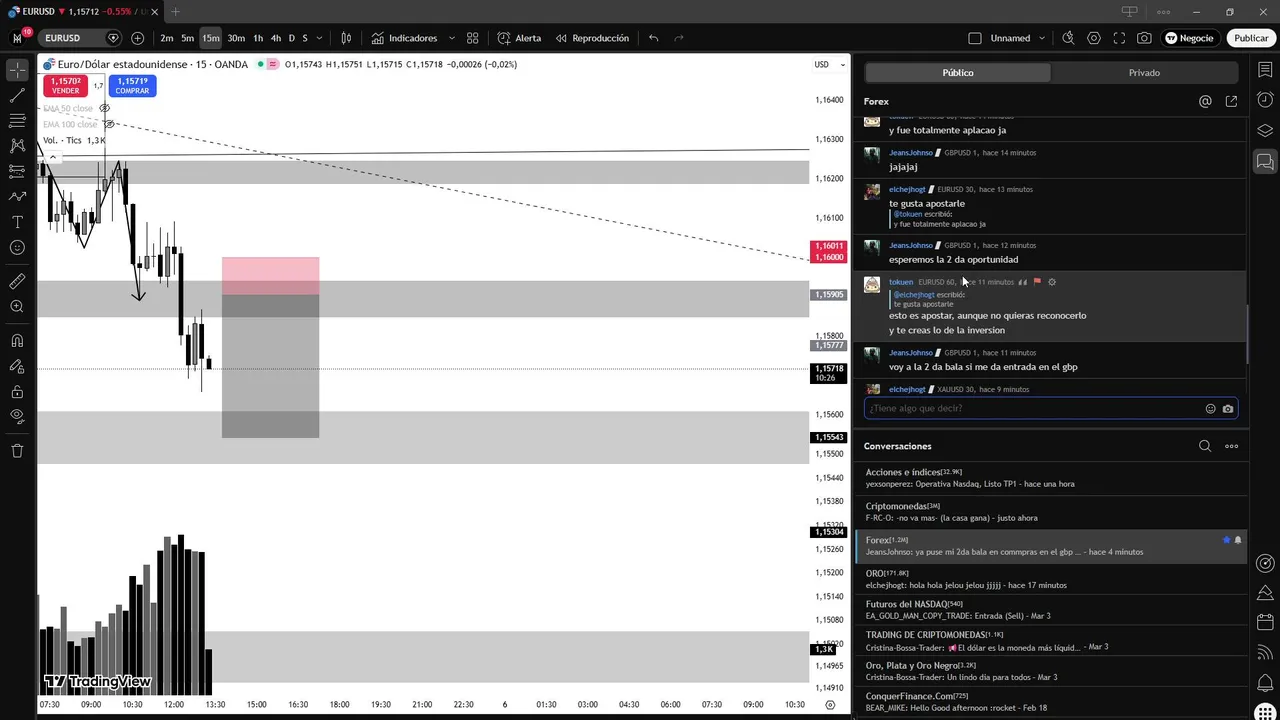Toggle lock all drawings
This screenshot has width=1280, height=720.
17,392
